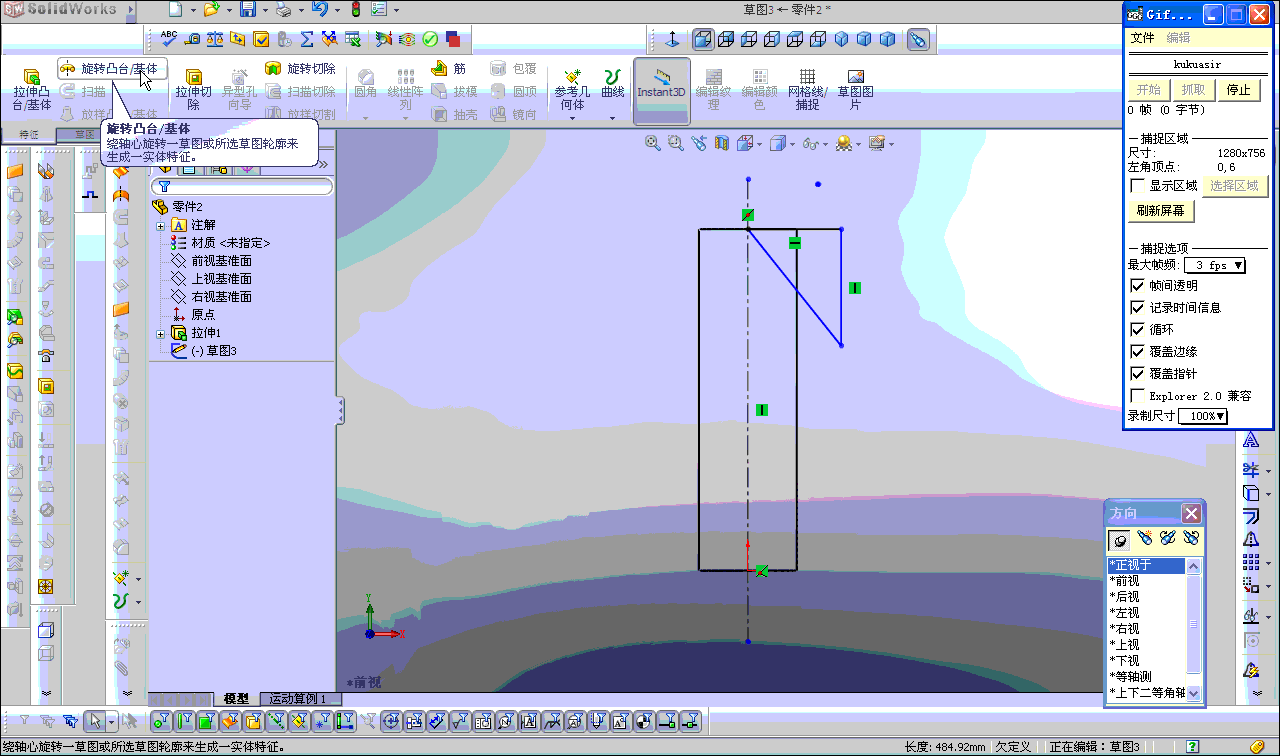The width and height of the screenshot is (1280, 756).
Task: Click the 方向 view list scrollbar
Action: (x=1193, y=625)
